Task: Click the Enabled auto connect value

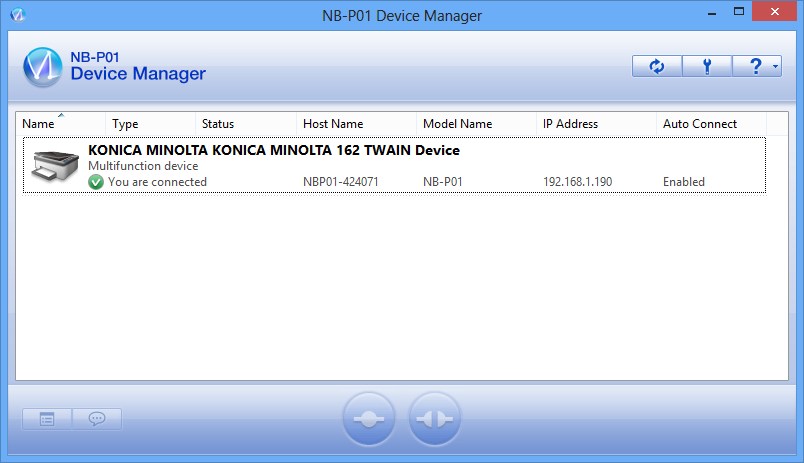Action: (x=684, y=182)
